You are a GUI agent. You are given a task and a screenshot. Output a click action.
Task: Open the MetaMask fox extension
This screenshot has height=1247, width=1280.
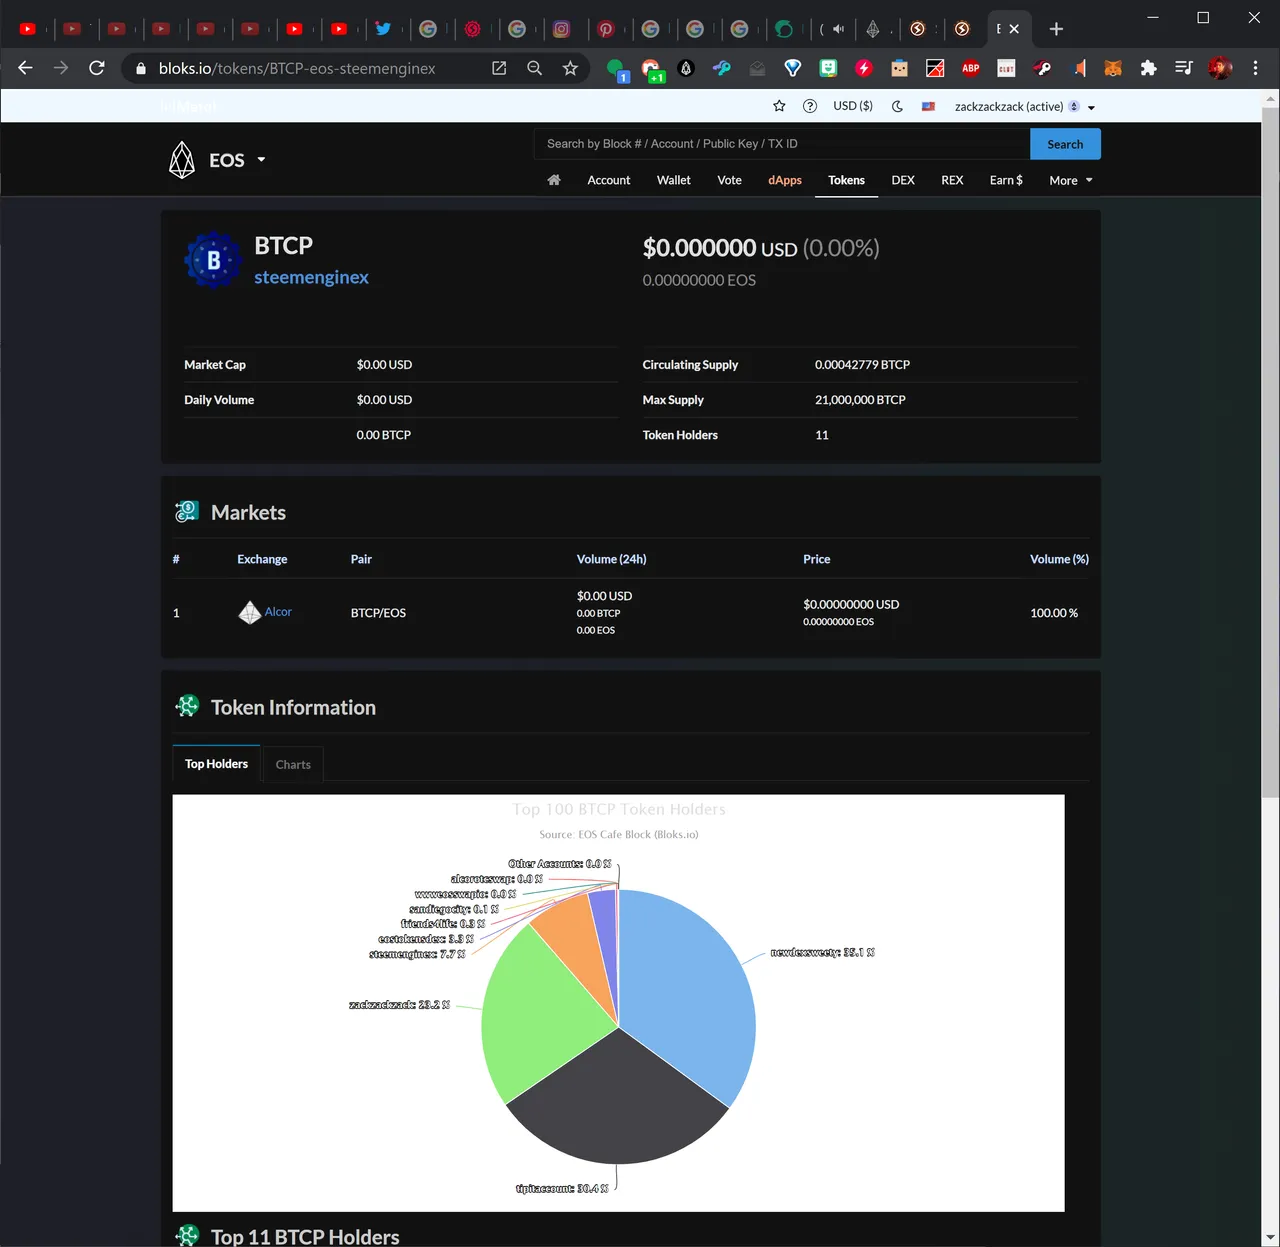(x=1112, y=68)
